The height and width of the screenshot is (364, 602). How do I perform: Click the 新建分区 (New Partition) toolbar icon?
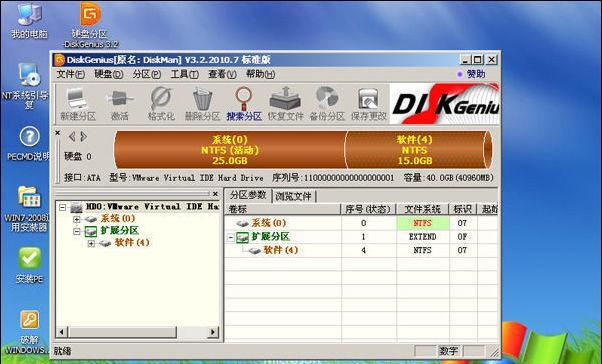click(78, 104)
